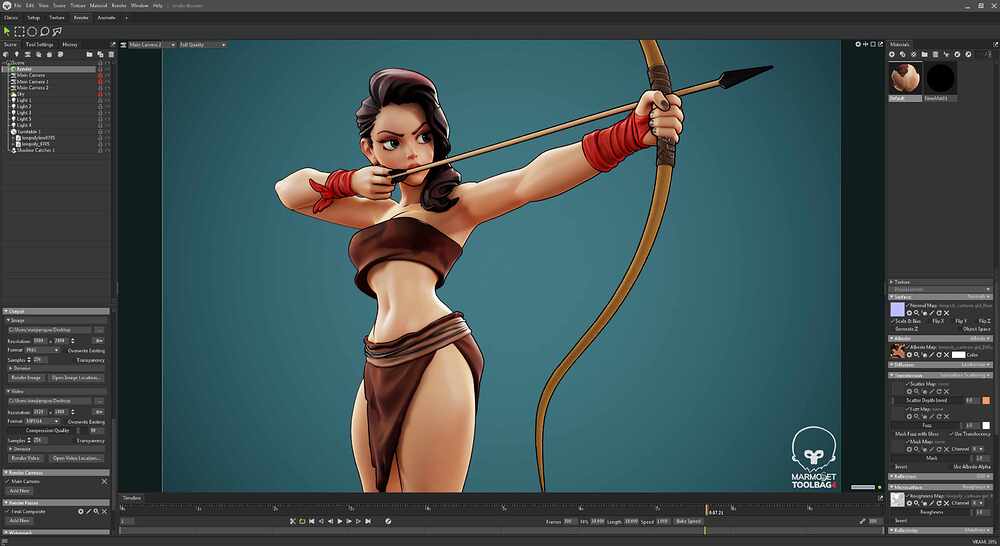Image resolution: width=1000 pixels, height=546 pixels.
Task: Toggle Albedo Map checkbox
Action: coord(908,347)
